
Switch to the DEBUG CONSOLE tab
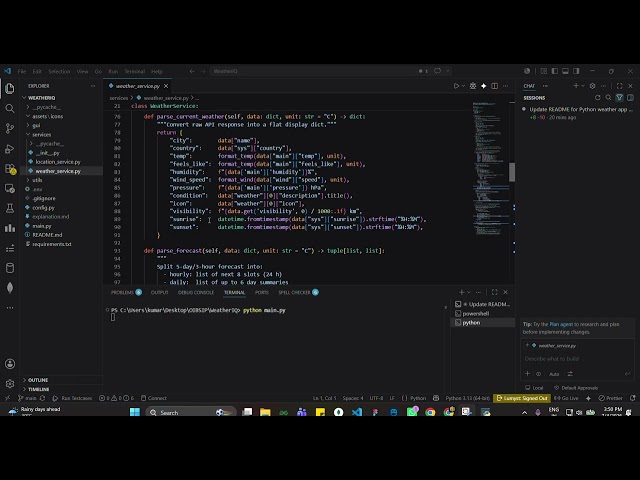196,292
